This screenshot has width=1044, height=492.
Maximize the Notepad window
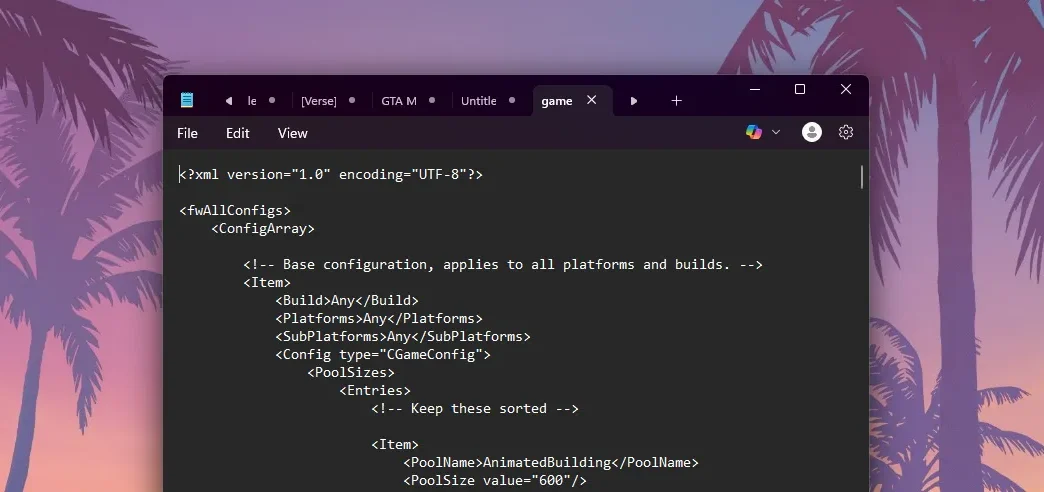pyautogui.click(x=800, y=89)
